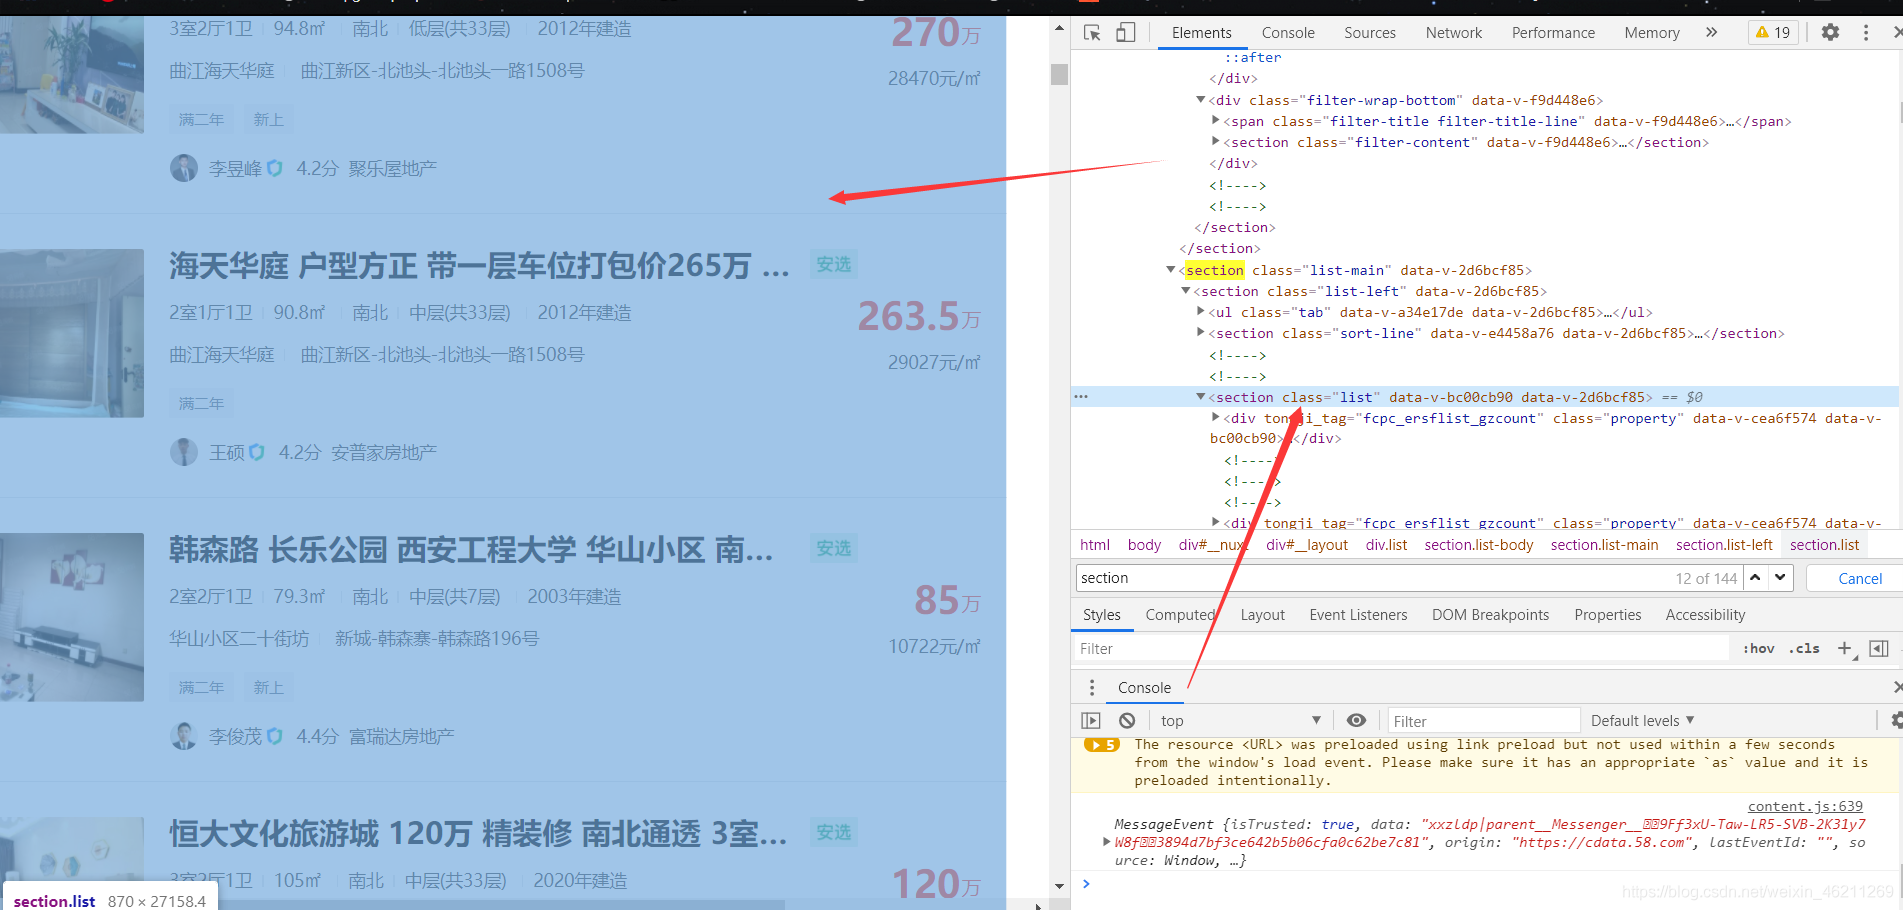
Task: Select section.list-main breadcrumb
Action: pos(1604,545)
